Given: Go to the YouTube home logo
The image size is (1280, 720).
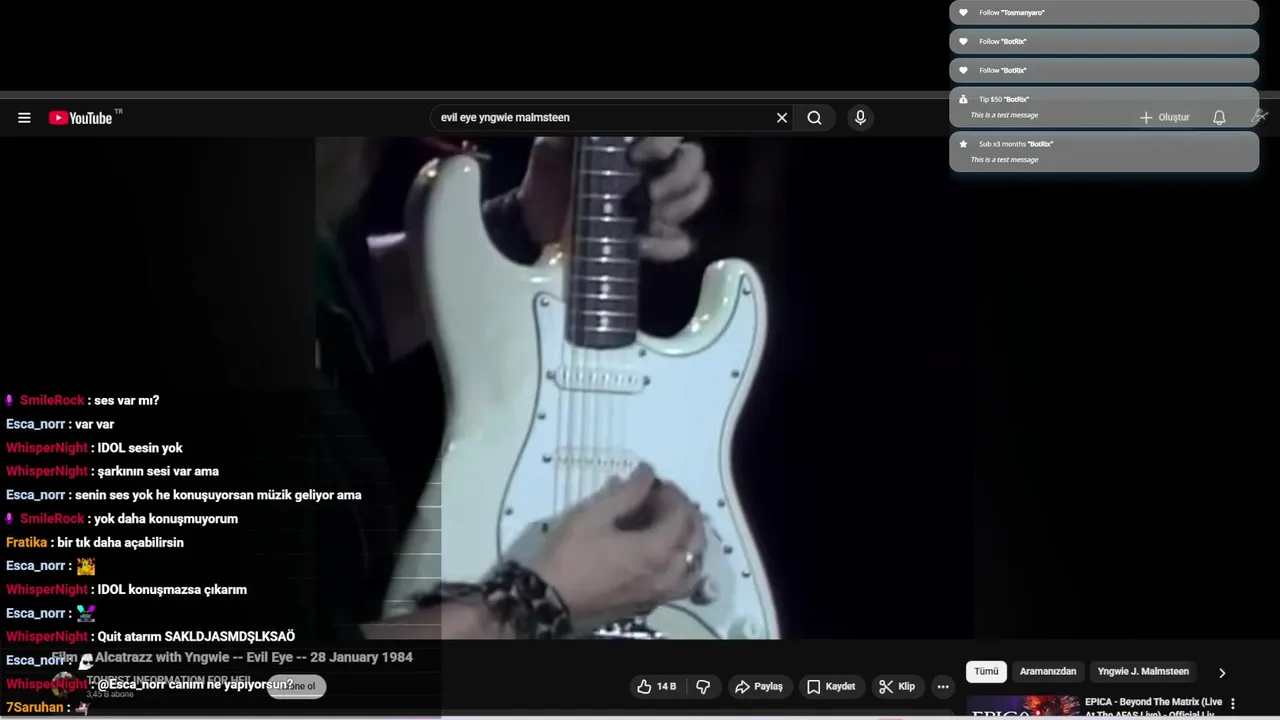Looking at the screenshot, I should [80, 118].
